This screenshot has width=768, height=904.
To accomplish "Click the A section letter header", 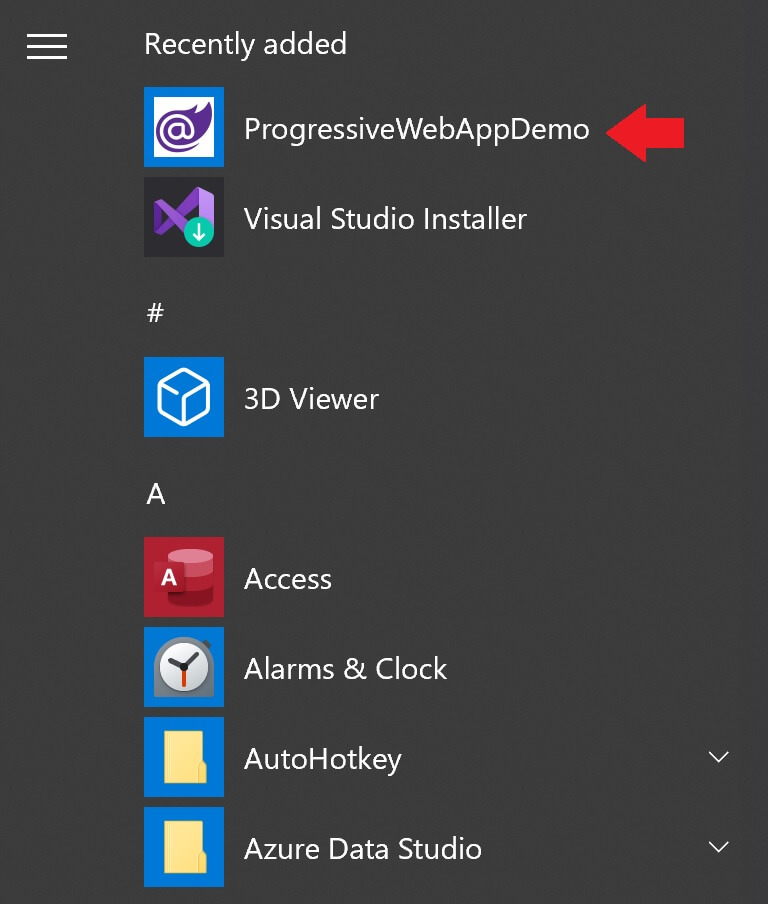I will click(156, 494).
